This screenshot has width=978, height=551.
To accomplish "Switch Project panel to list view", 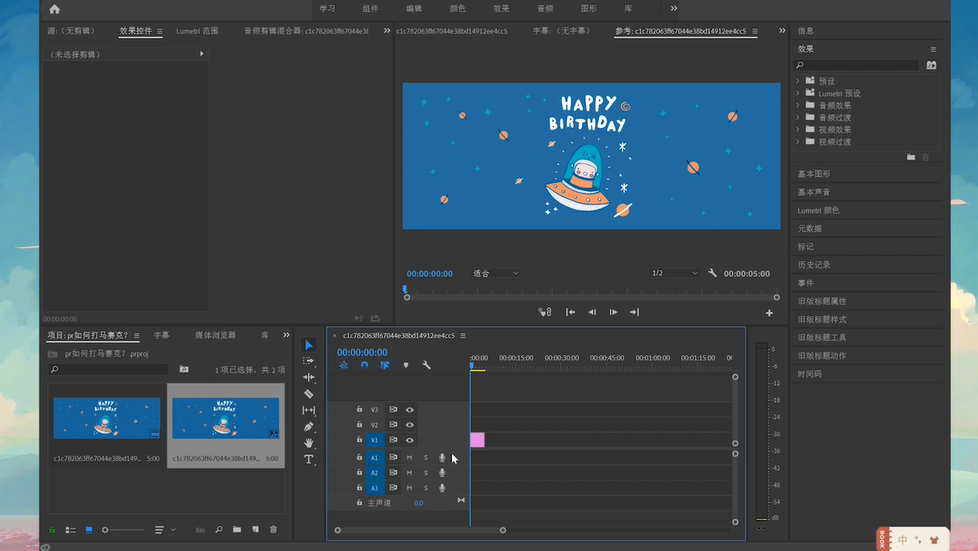I will 70,530.
